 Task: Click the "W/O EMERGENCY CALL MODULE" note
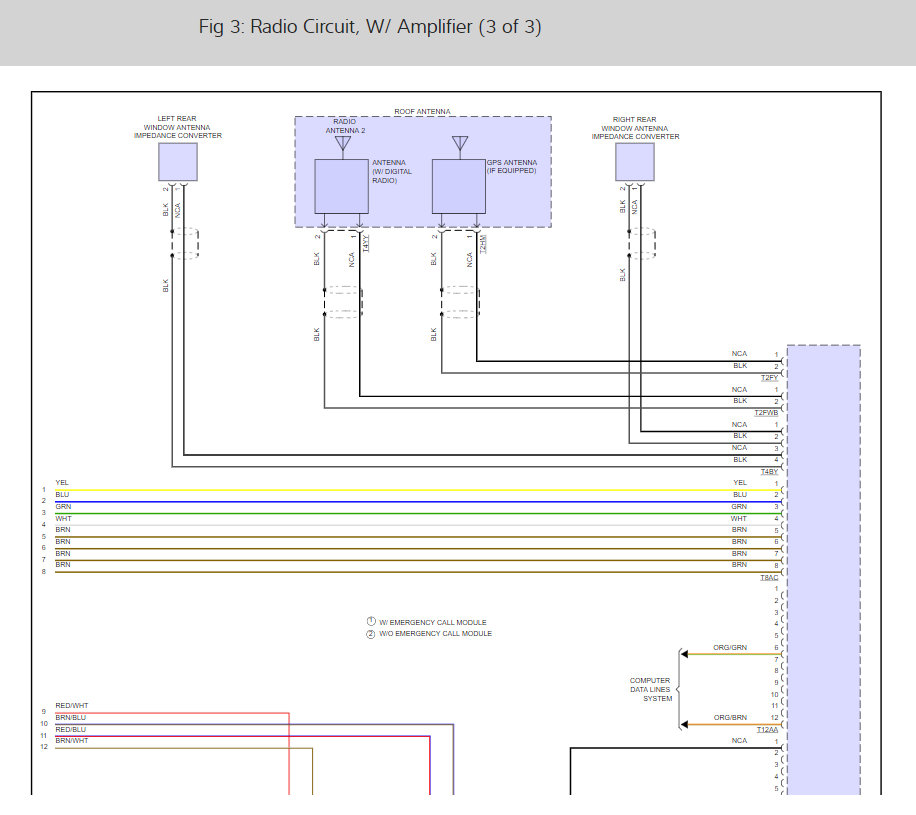click(x=436, y=633)
